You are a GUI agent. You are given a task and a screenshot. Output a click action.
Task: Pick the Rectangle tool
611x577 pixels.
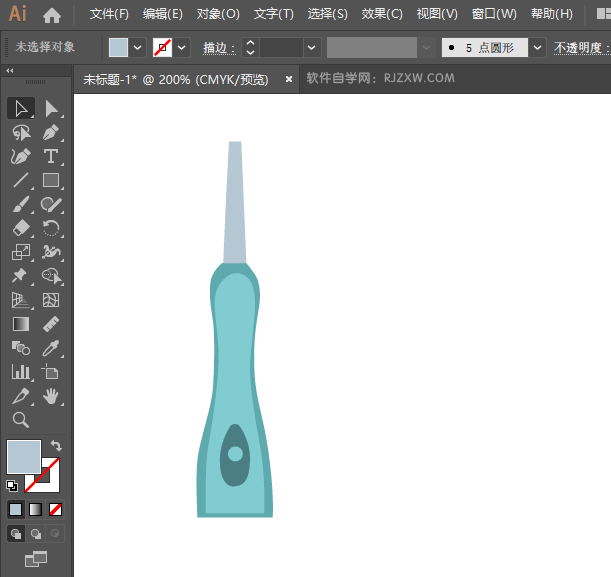pos(51,181)
